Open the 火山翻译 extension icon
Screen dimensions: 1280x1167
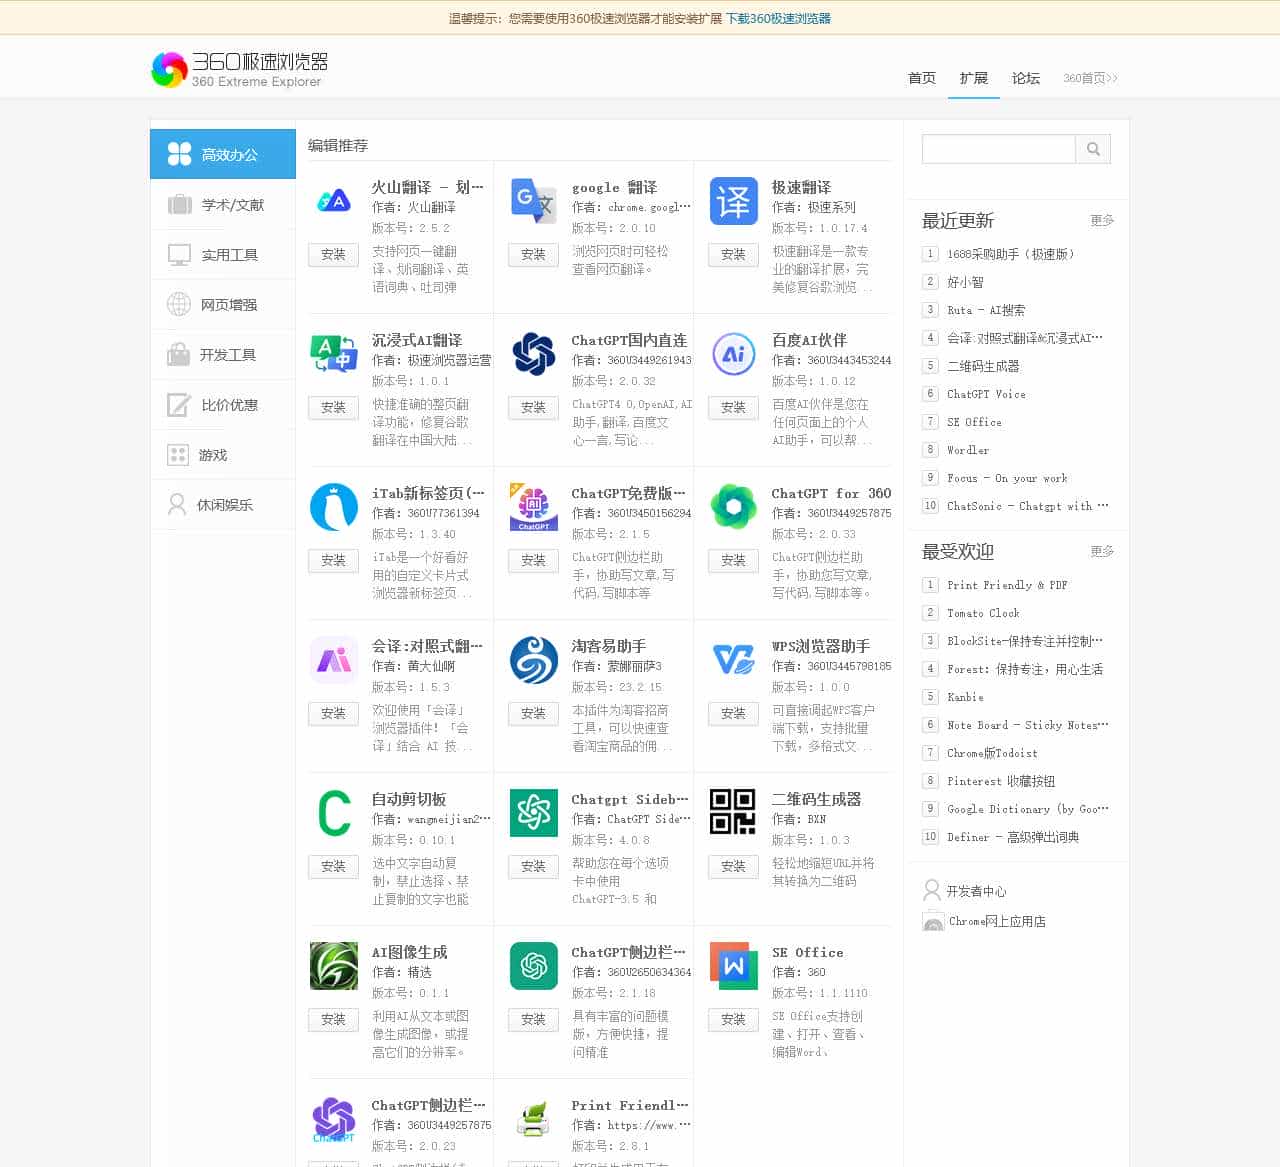click(334, 201)
